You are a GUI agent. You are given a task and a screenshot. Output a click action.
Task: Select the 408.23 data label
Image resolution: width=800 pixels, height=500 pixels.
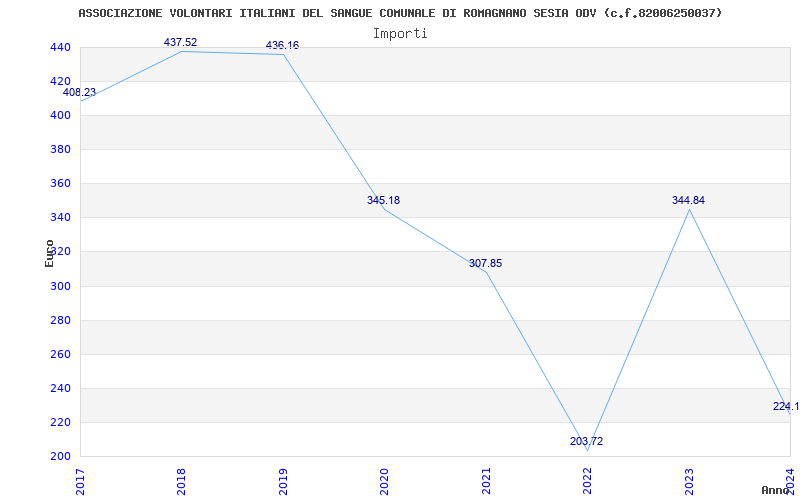[79, 92]
